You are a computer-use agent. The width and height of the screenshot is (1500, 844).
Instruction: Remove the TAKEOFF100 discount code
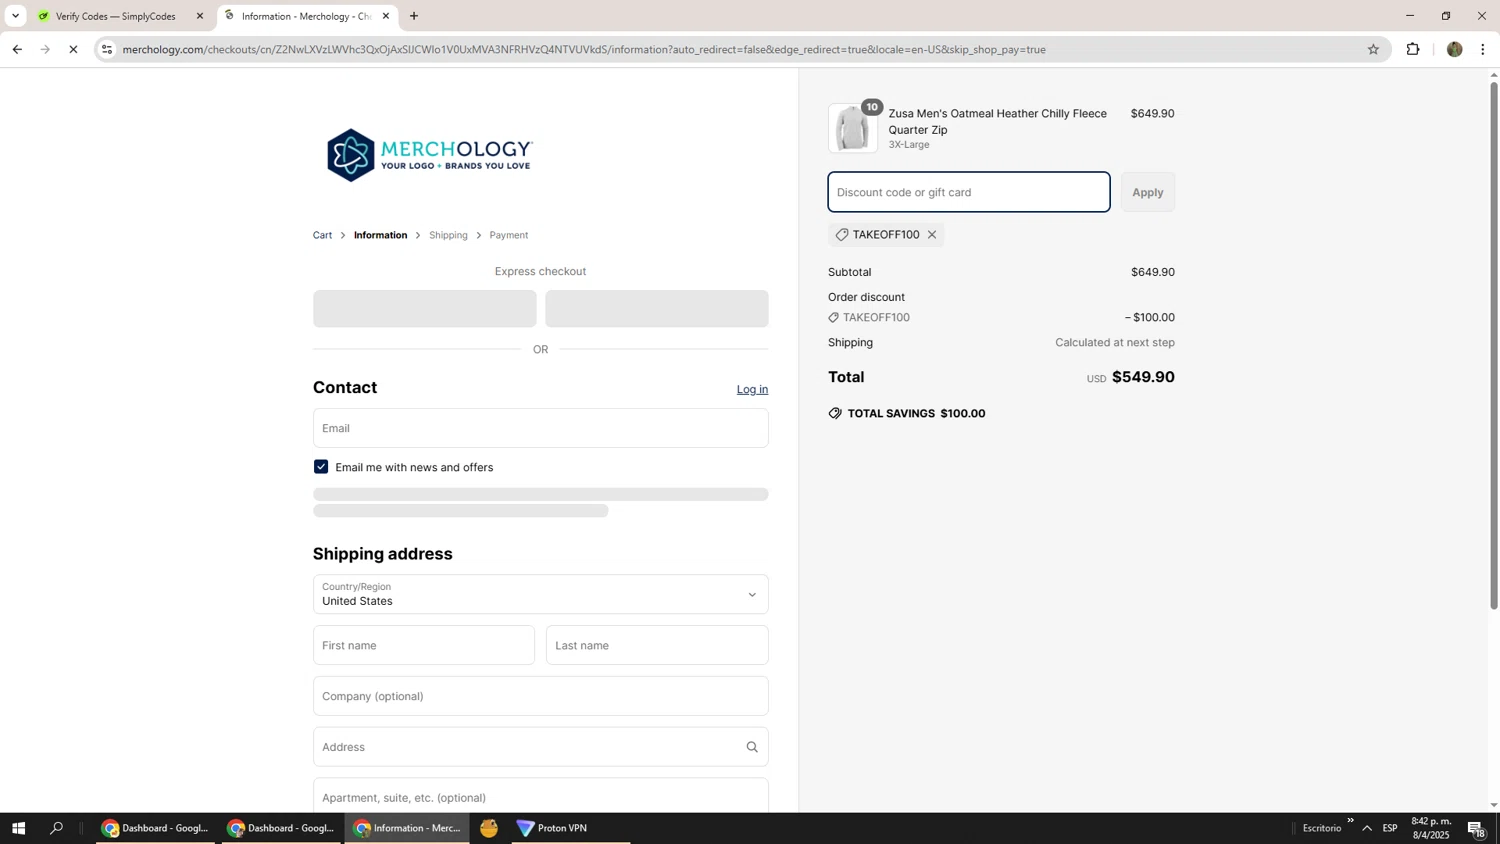click(931, 235)
